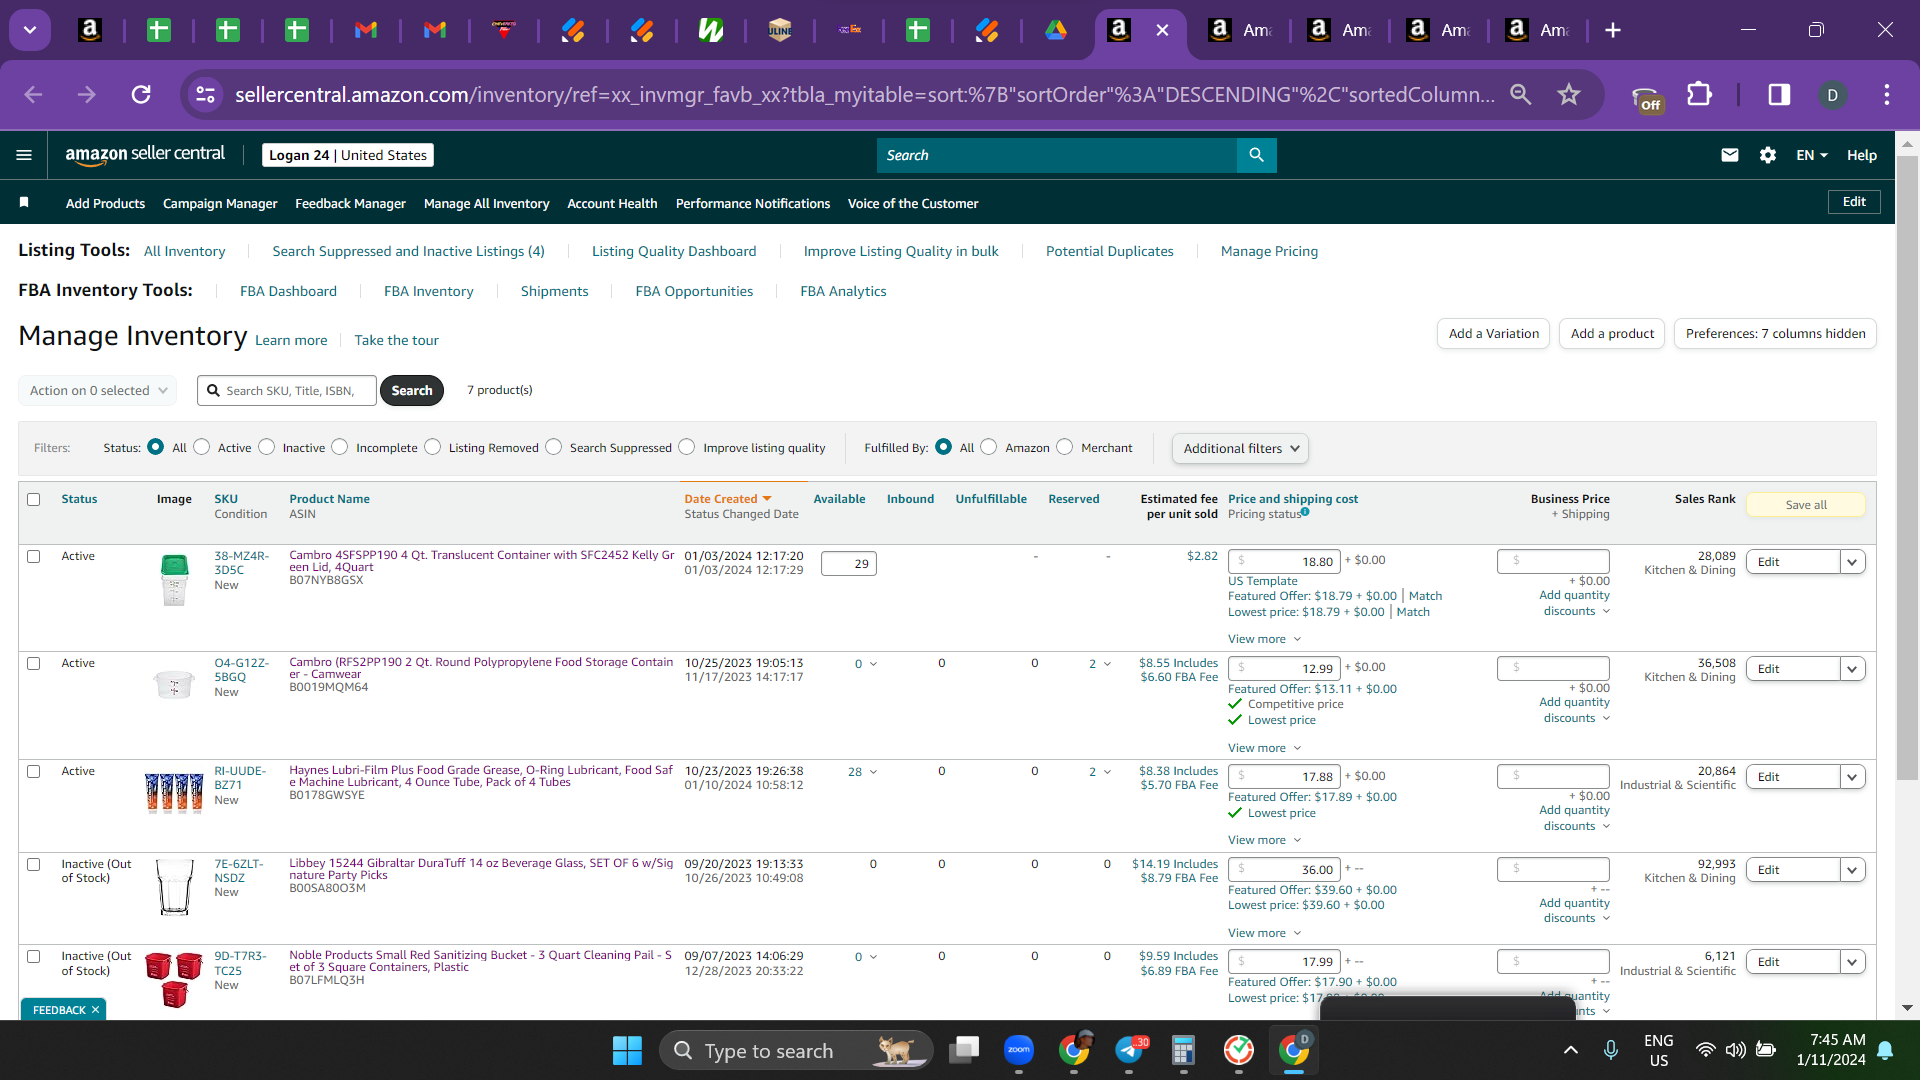Choose the Merchant fulfilled-by radio
1920x1080 pixels.
tap(1065, 447)
